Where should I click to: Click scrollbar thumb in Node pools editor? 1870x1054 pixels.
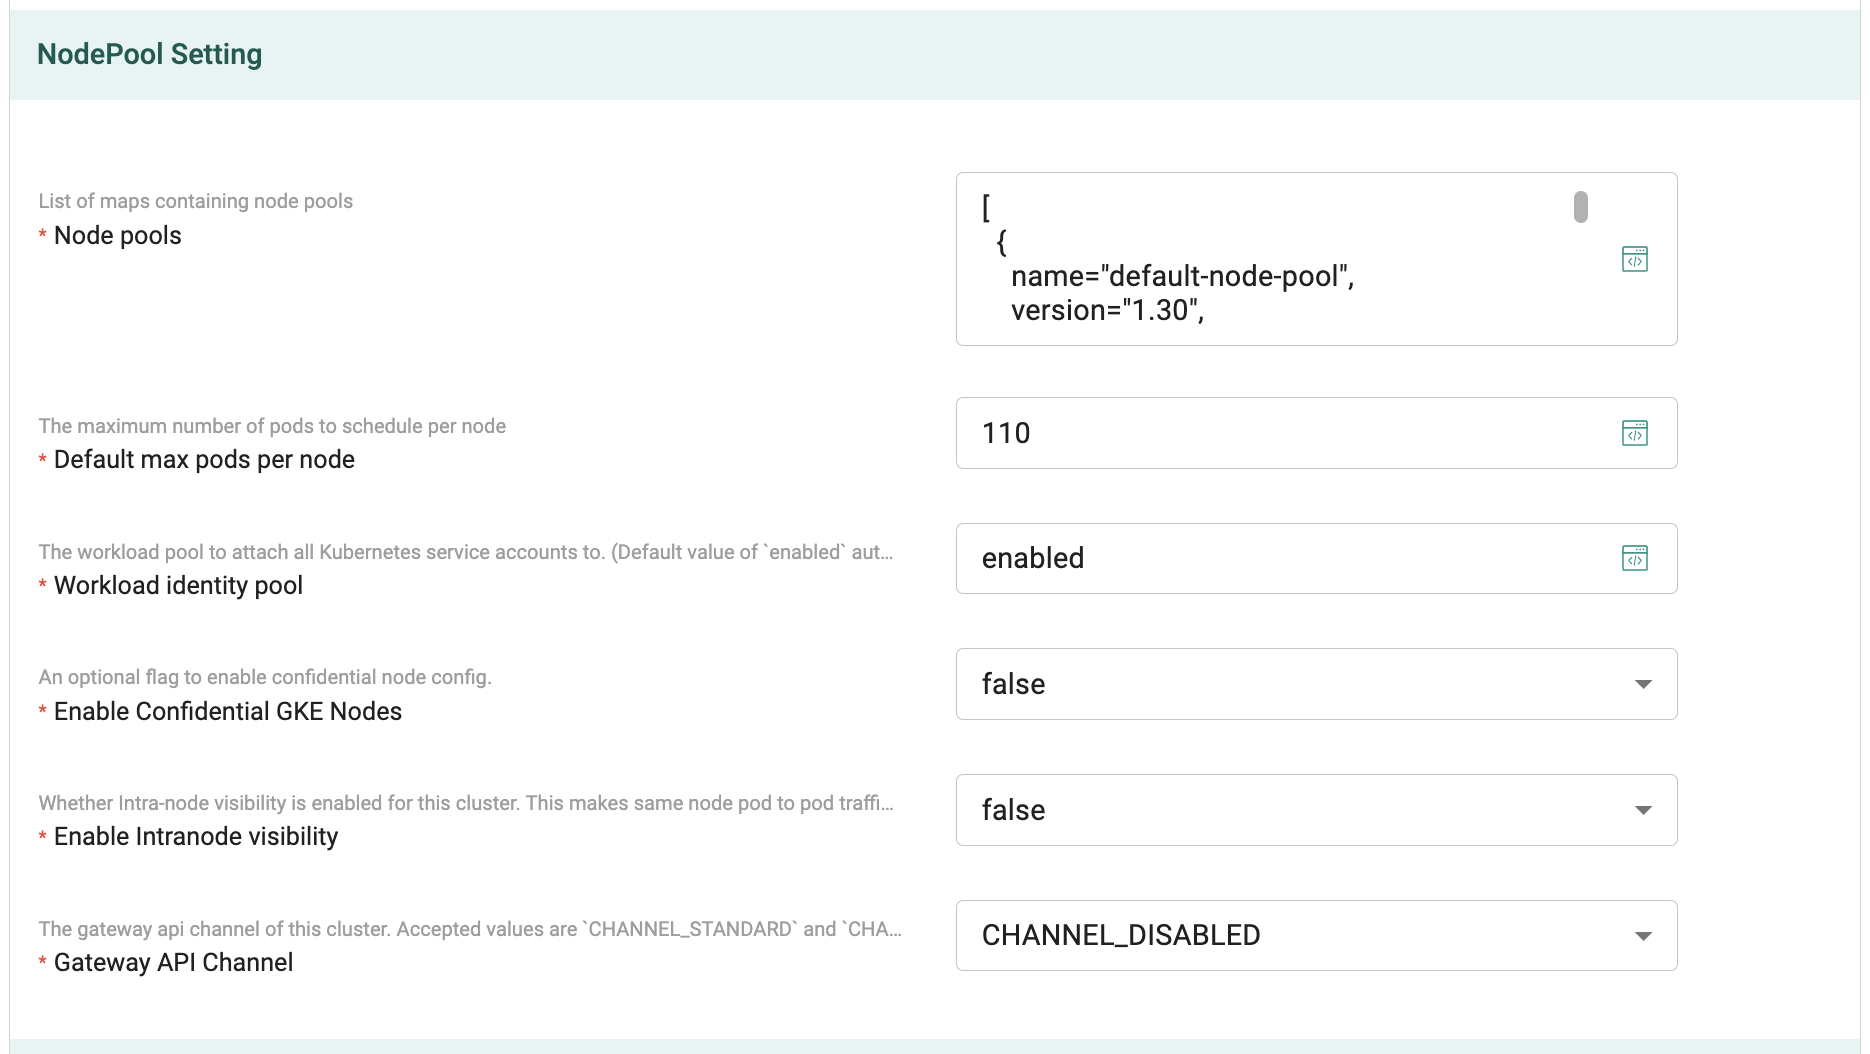click(x=1580, y=207)
